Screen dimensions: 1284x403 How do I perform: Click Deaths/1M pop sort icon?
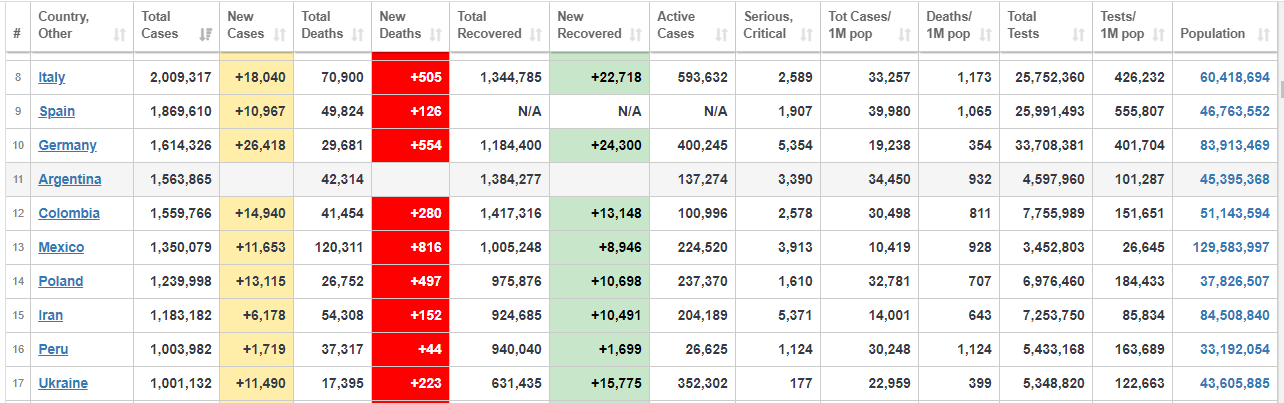pos(984,35)
